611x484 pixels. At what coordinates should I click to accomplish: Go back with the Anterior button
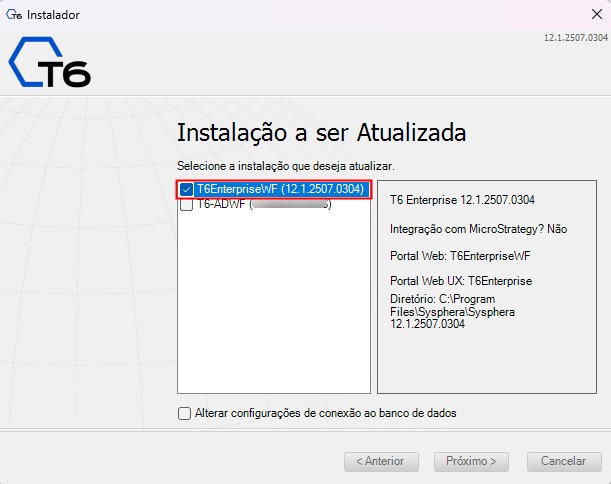click(x=381, y=461)
